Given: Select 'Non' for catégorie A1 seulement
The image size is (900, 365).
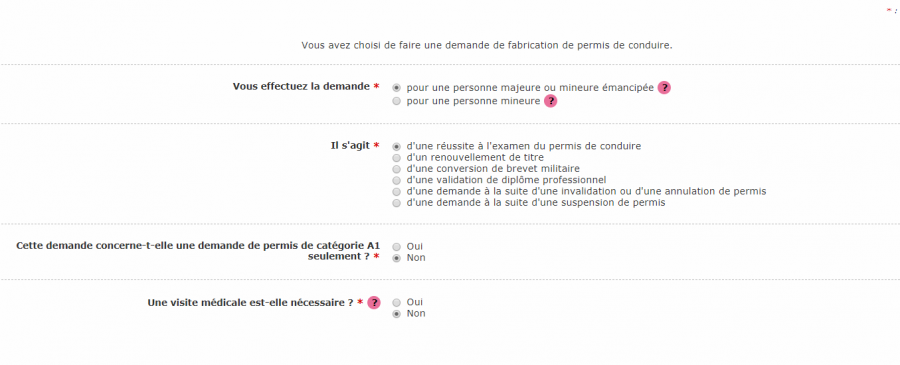Looking at the screenshot, I should 396,258.
